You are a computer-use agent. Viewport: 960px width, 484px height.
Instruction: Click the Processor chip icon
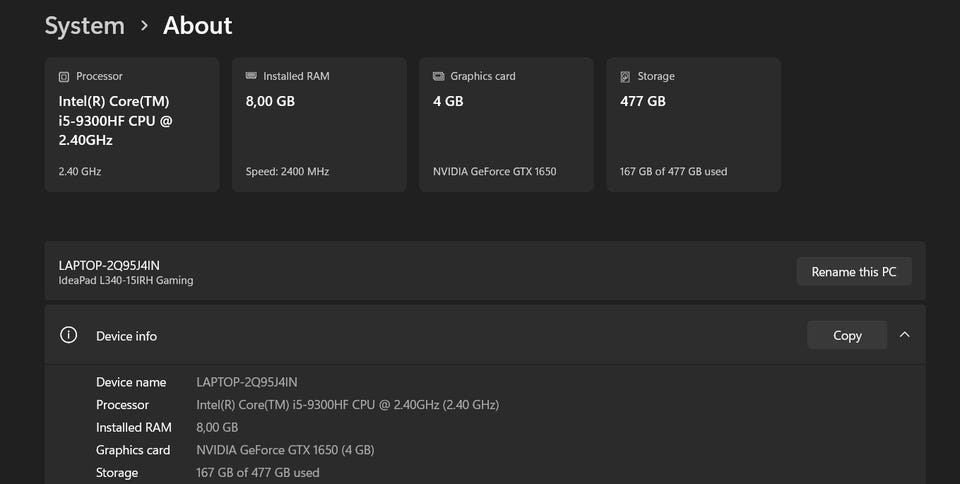[x=64, y=76]
